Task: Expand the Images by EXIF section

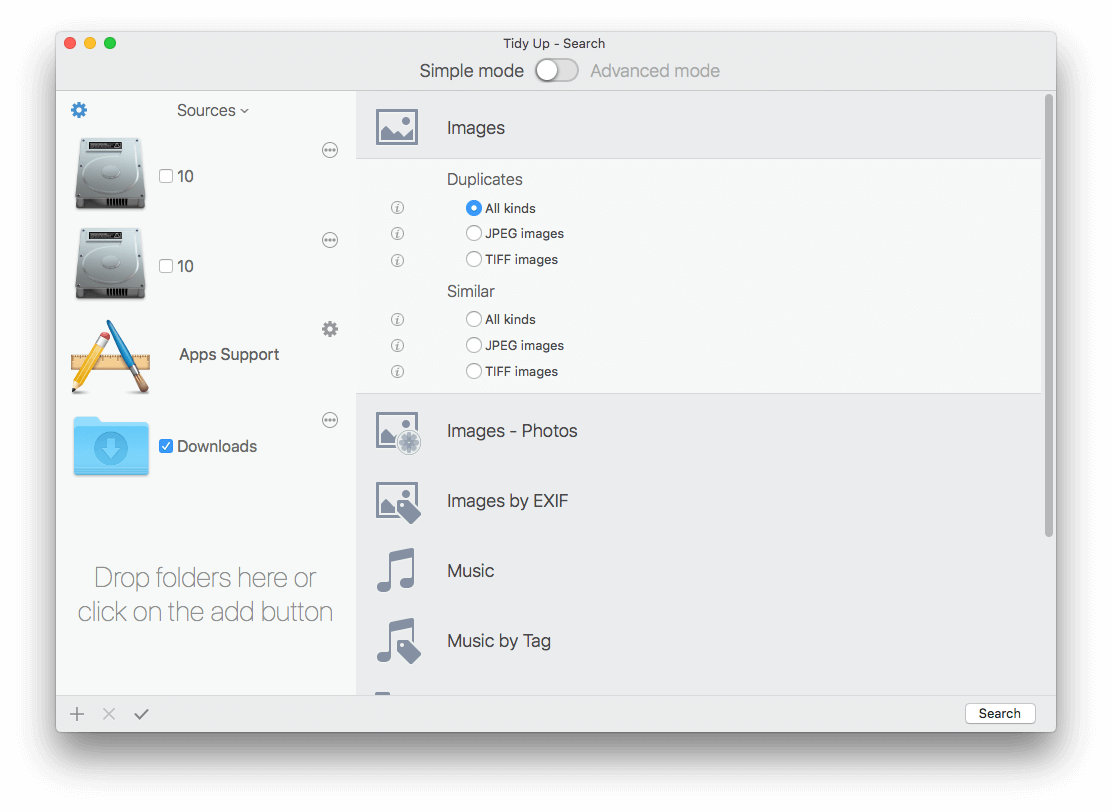Action: coord(699,501)
